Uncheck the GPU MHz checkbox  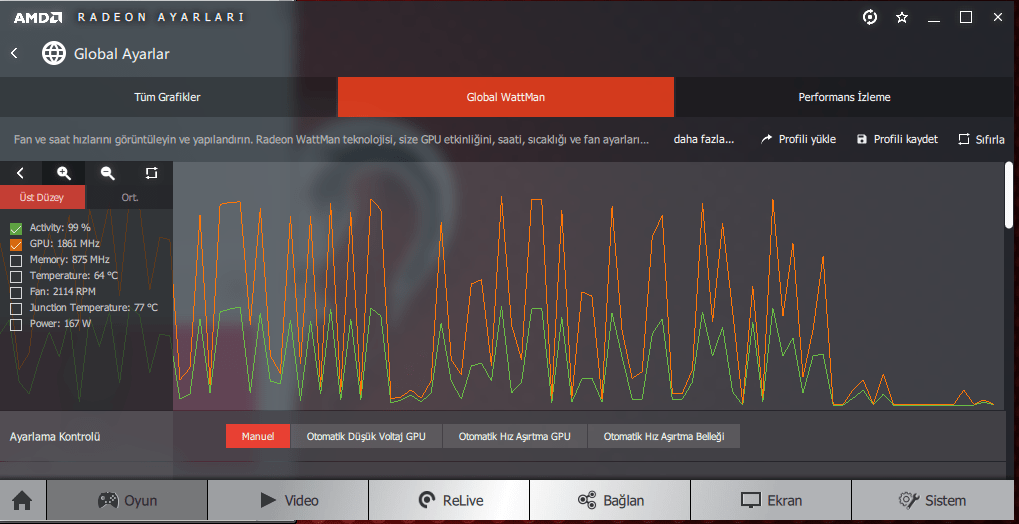click(x=16, y=245)
